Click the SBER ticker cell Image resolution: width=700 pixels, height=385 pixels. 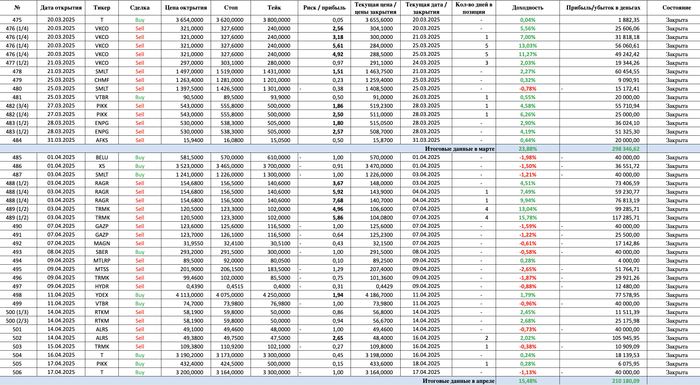click(x=102, y=252)
